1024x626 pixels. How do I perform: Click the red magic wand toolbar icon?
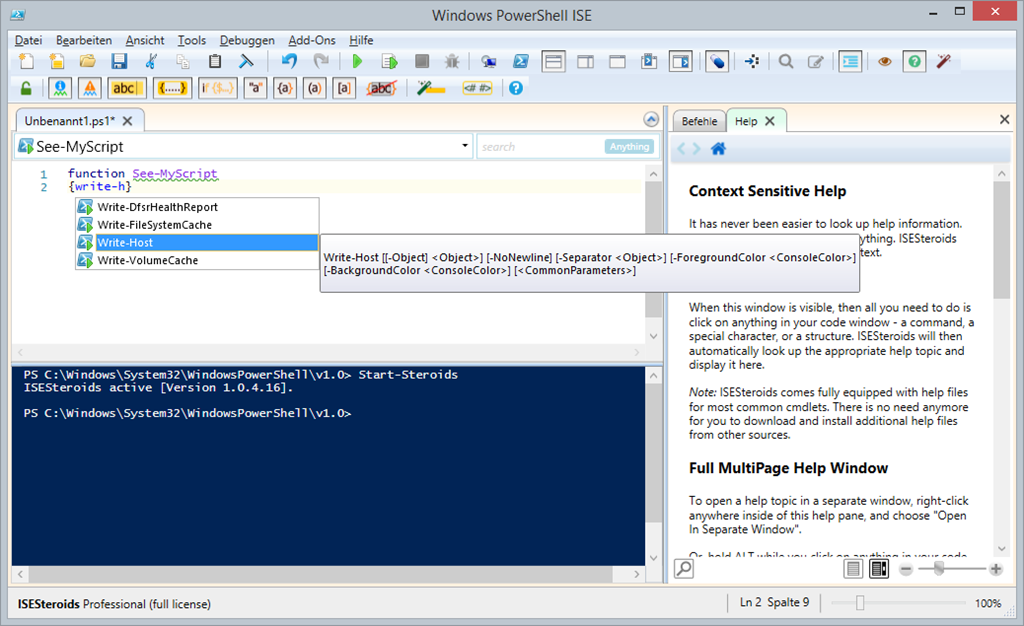[944, 61]
